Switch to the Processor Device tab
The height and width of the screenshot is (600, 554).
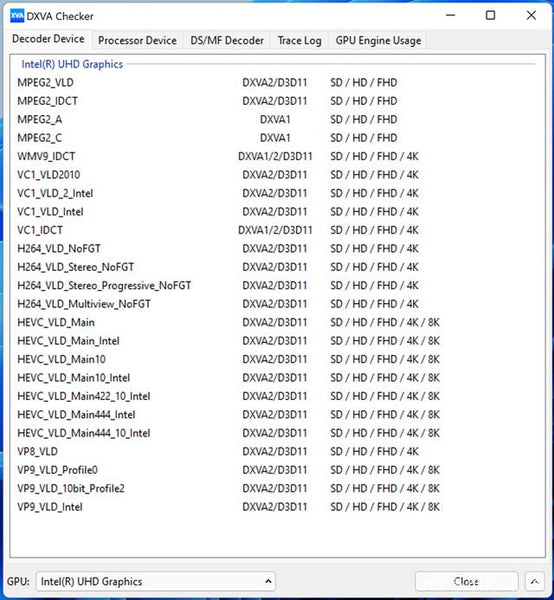pos(137,41)
